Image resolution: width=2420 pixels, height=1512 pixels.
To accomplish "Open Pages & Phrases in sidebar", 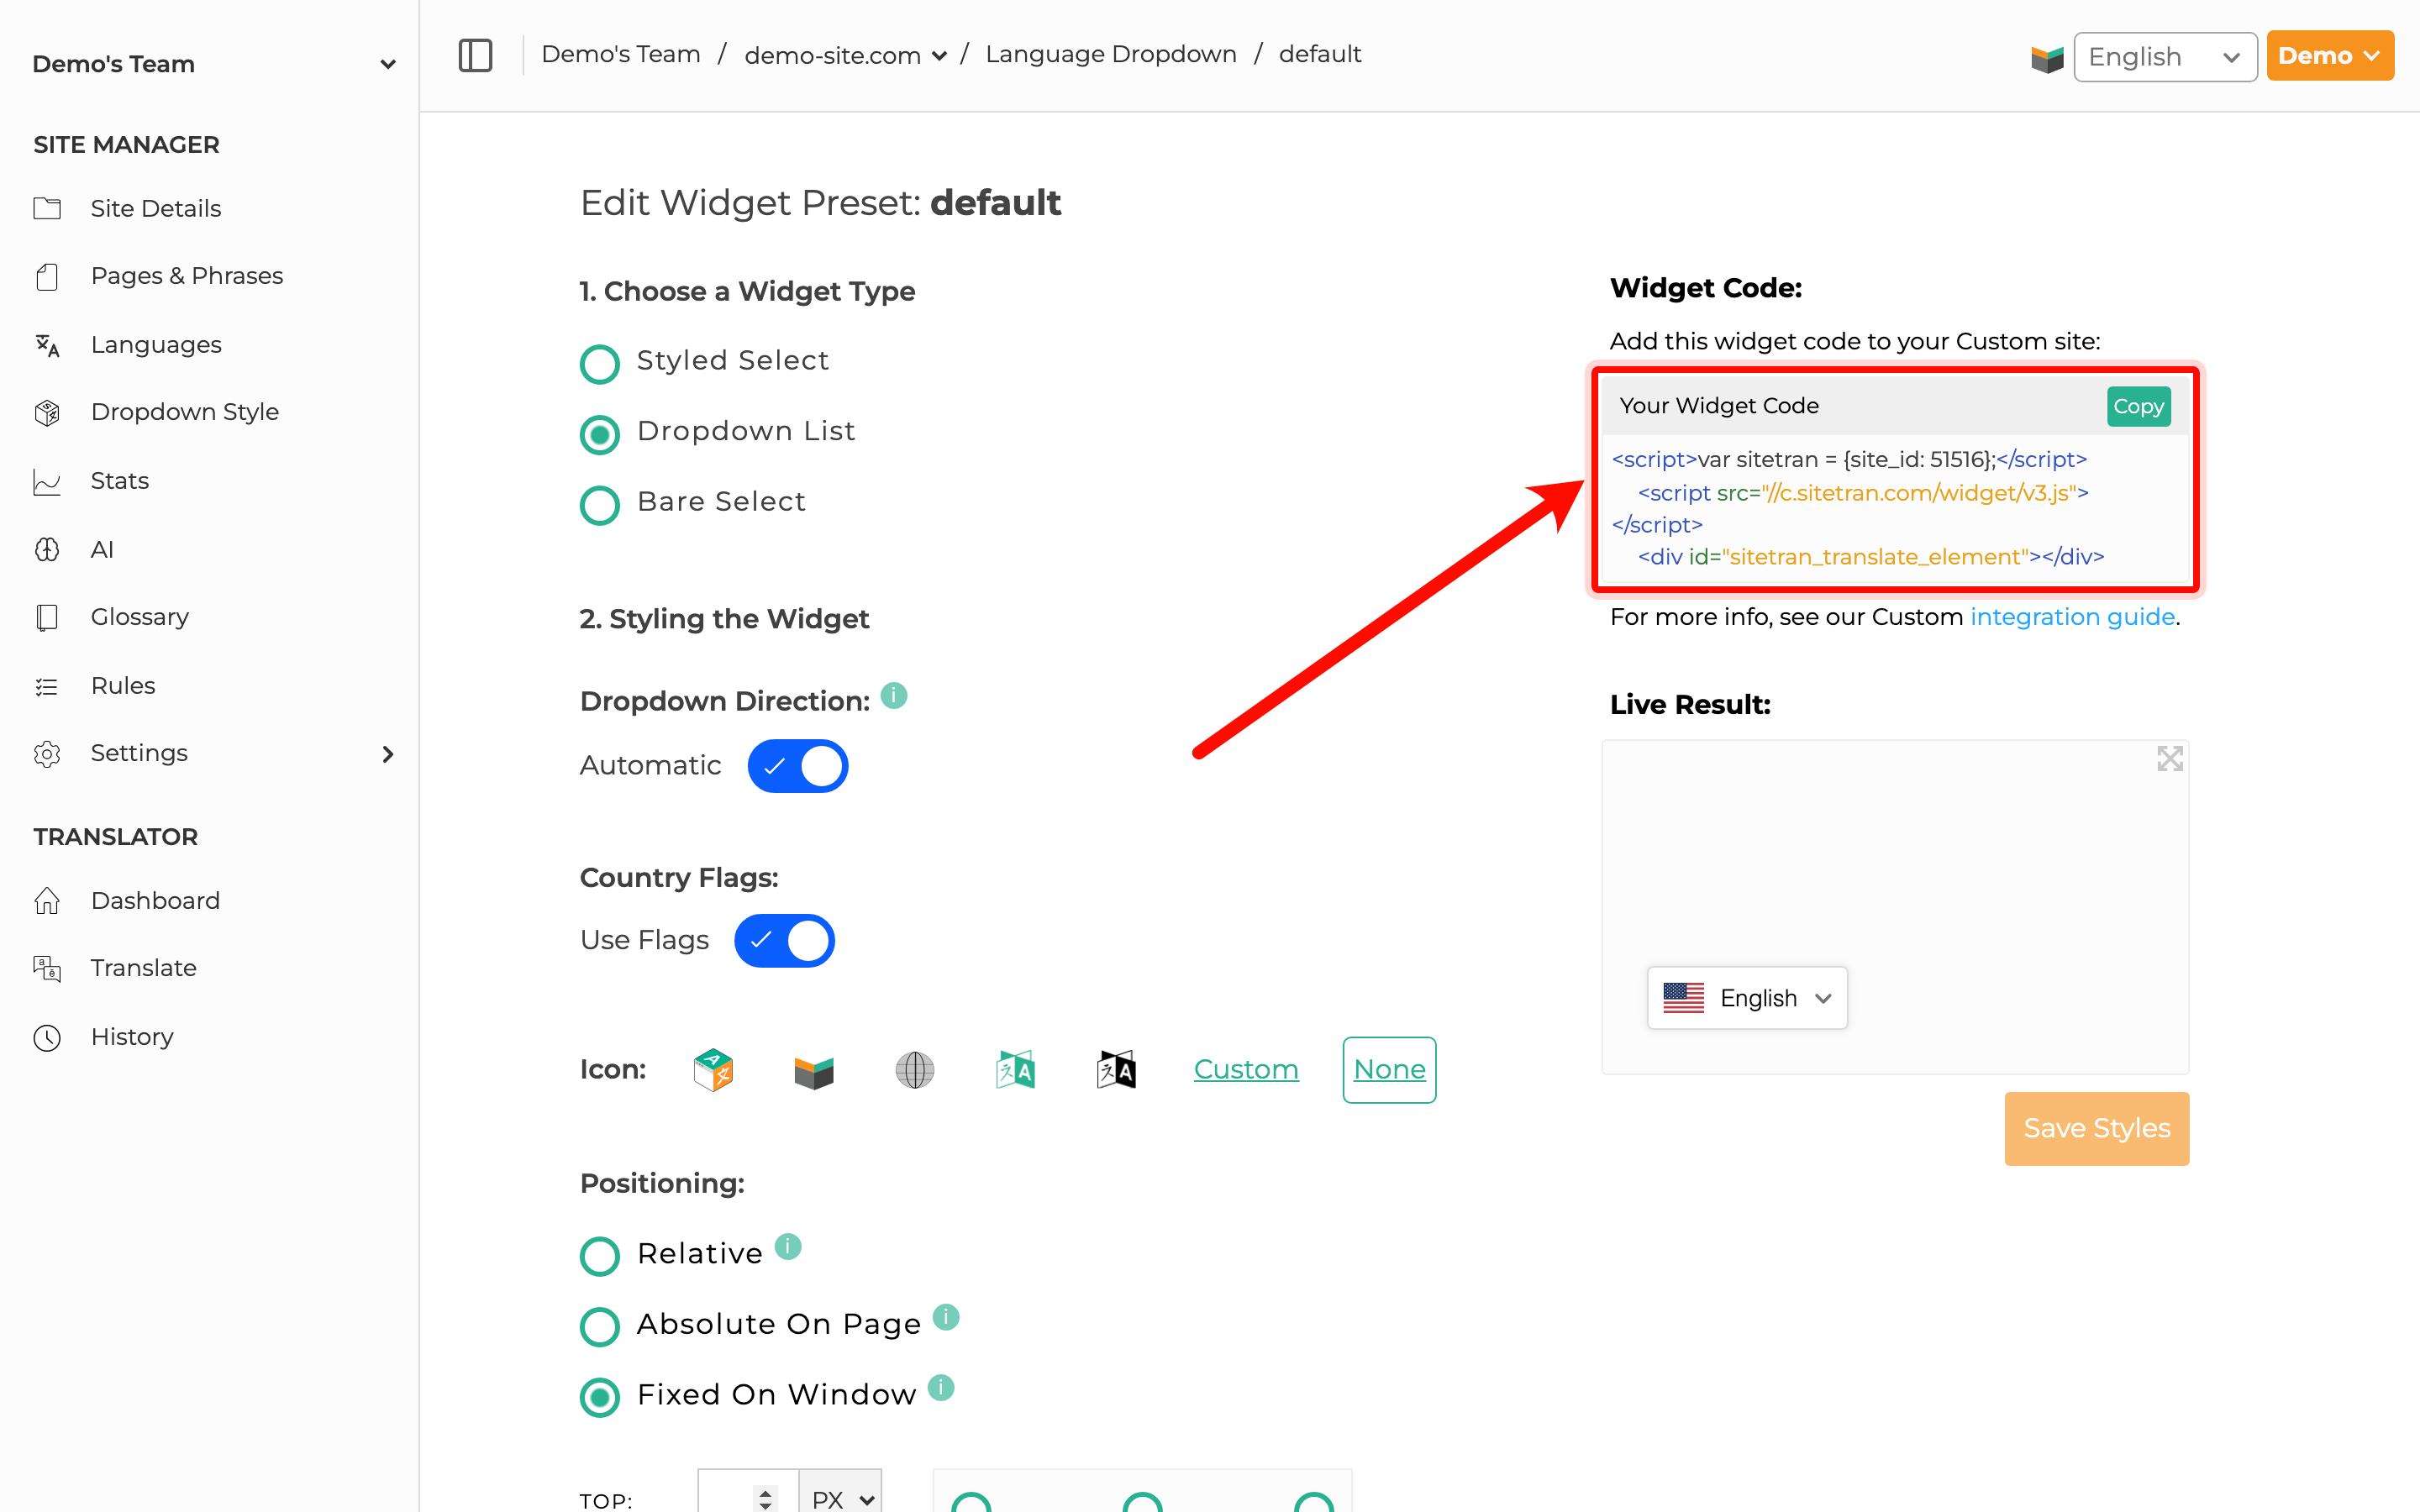I will tap(187, 276).
